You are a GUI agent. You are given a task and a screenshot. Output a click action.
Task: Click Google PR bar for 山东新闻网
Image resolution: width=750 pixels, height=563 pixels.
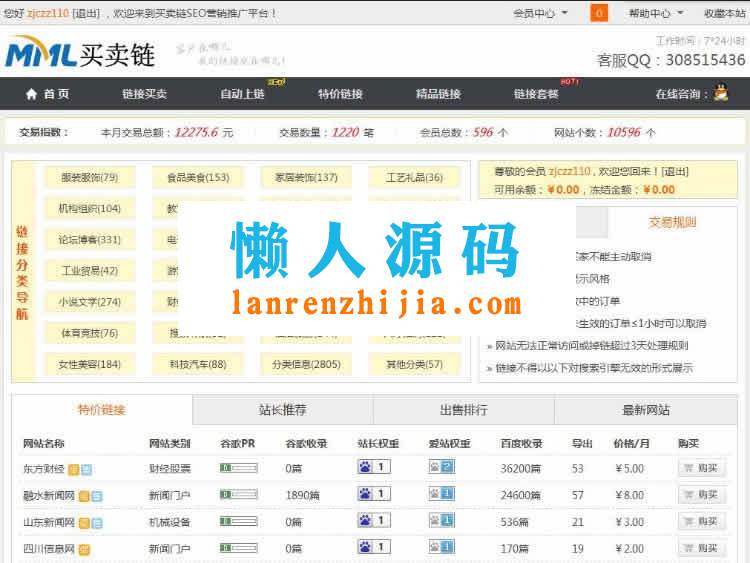238,521
